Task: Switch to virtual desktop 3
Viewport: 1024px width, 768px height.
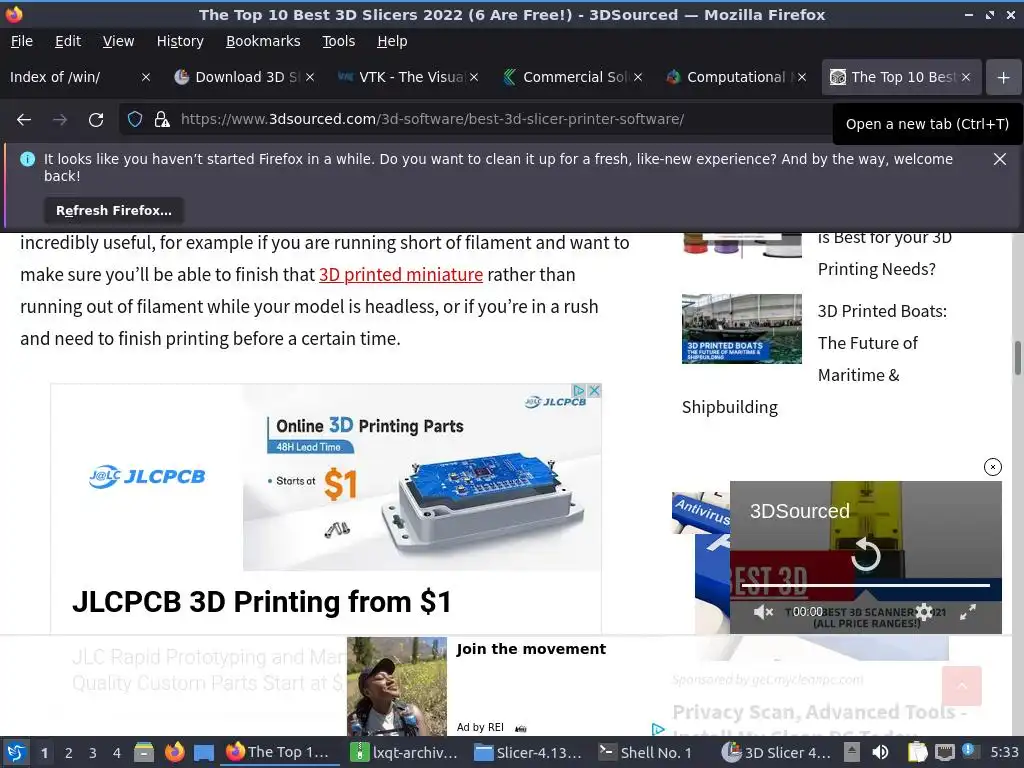Action: (x=93, y=753)
